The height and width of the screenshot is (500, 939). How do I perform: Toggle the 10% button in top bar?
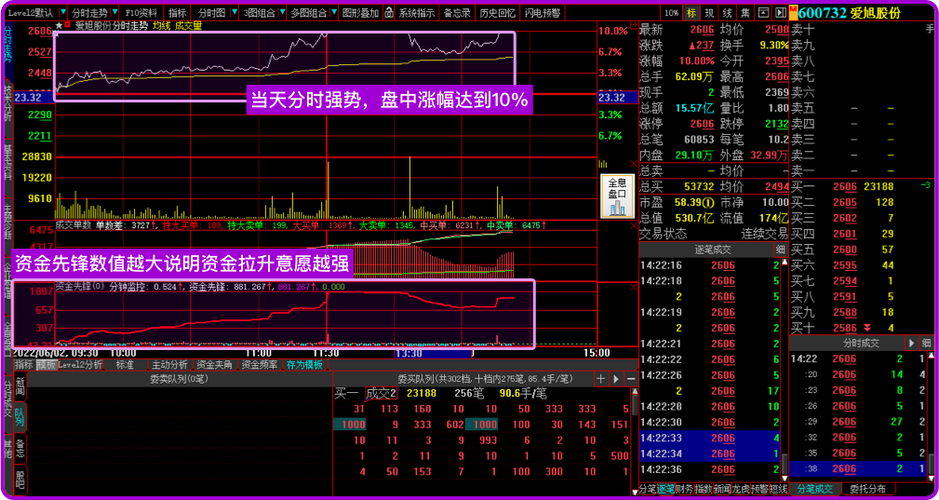pyautogui.click(x=670, y=13)
